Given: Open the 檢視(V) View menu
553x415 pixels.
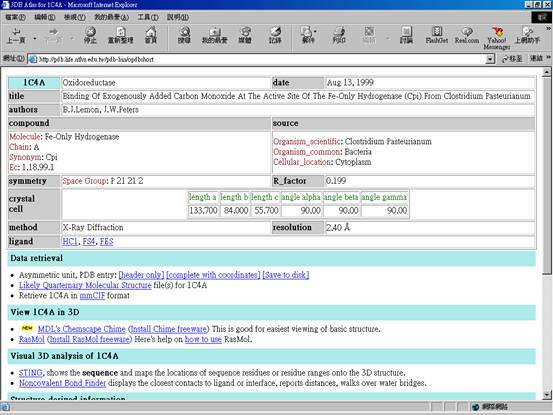Looking at the screenshot, I should tap(74, 17).
